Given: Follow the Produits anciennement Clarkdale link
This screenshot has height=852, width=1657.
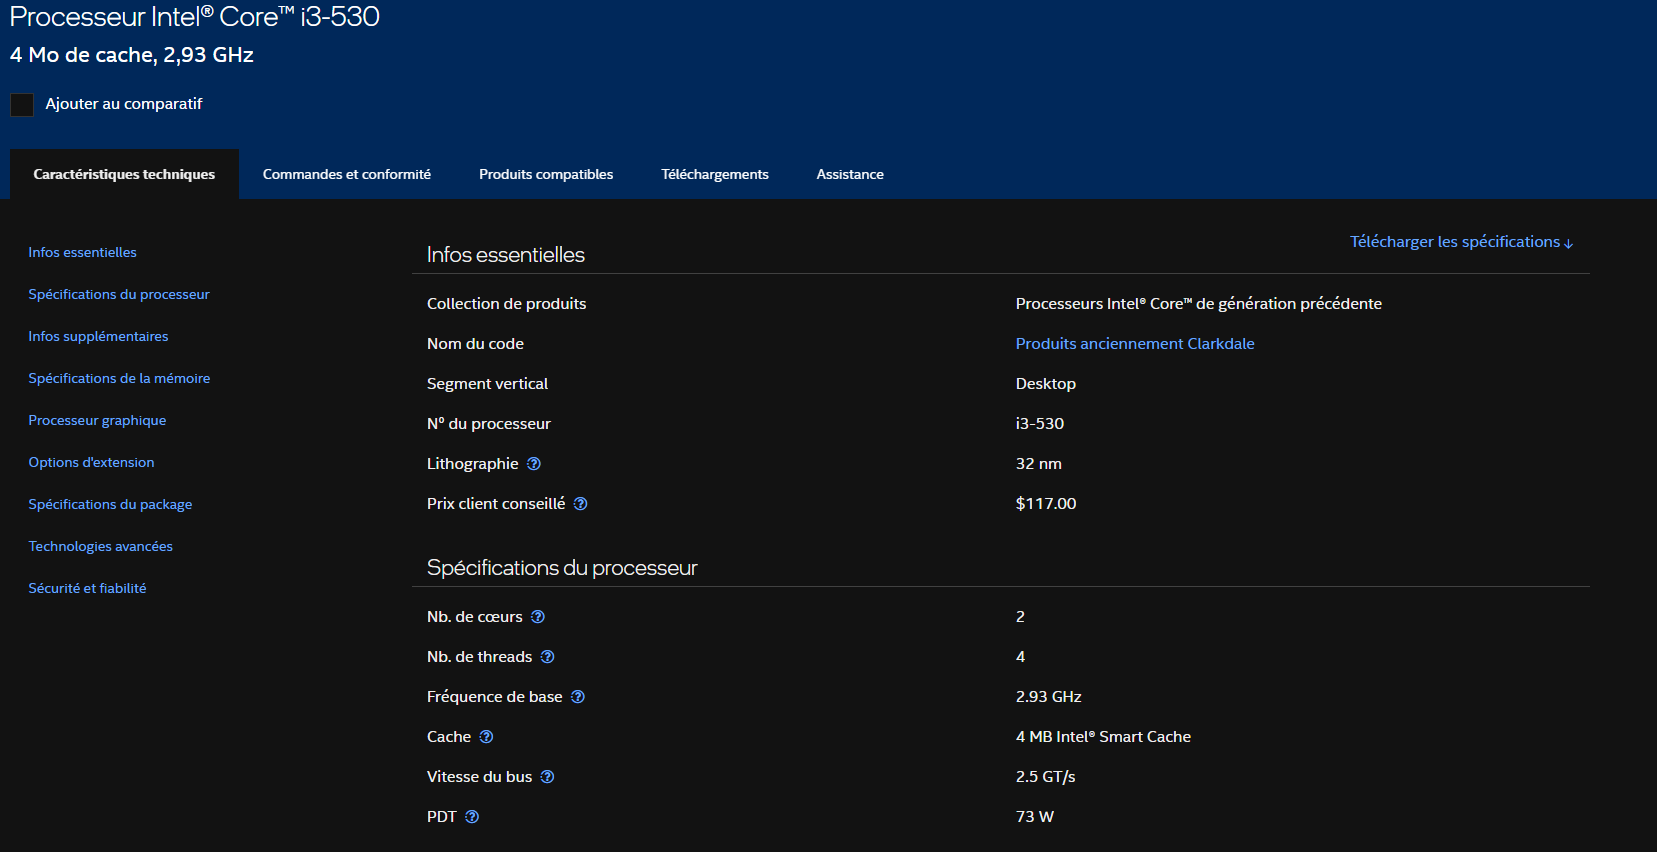Looking at the screenshot, I should click(1135, 344).
